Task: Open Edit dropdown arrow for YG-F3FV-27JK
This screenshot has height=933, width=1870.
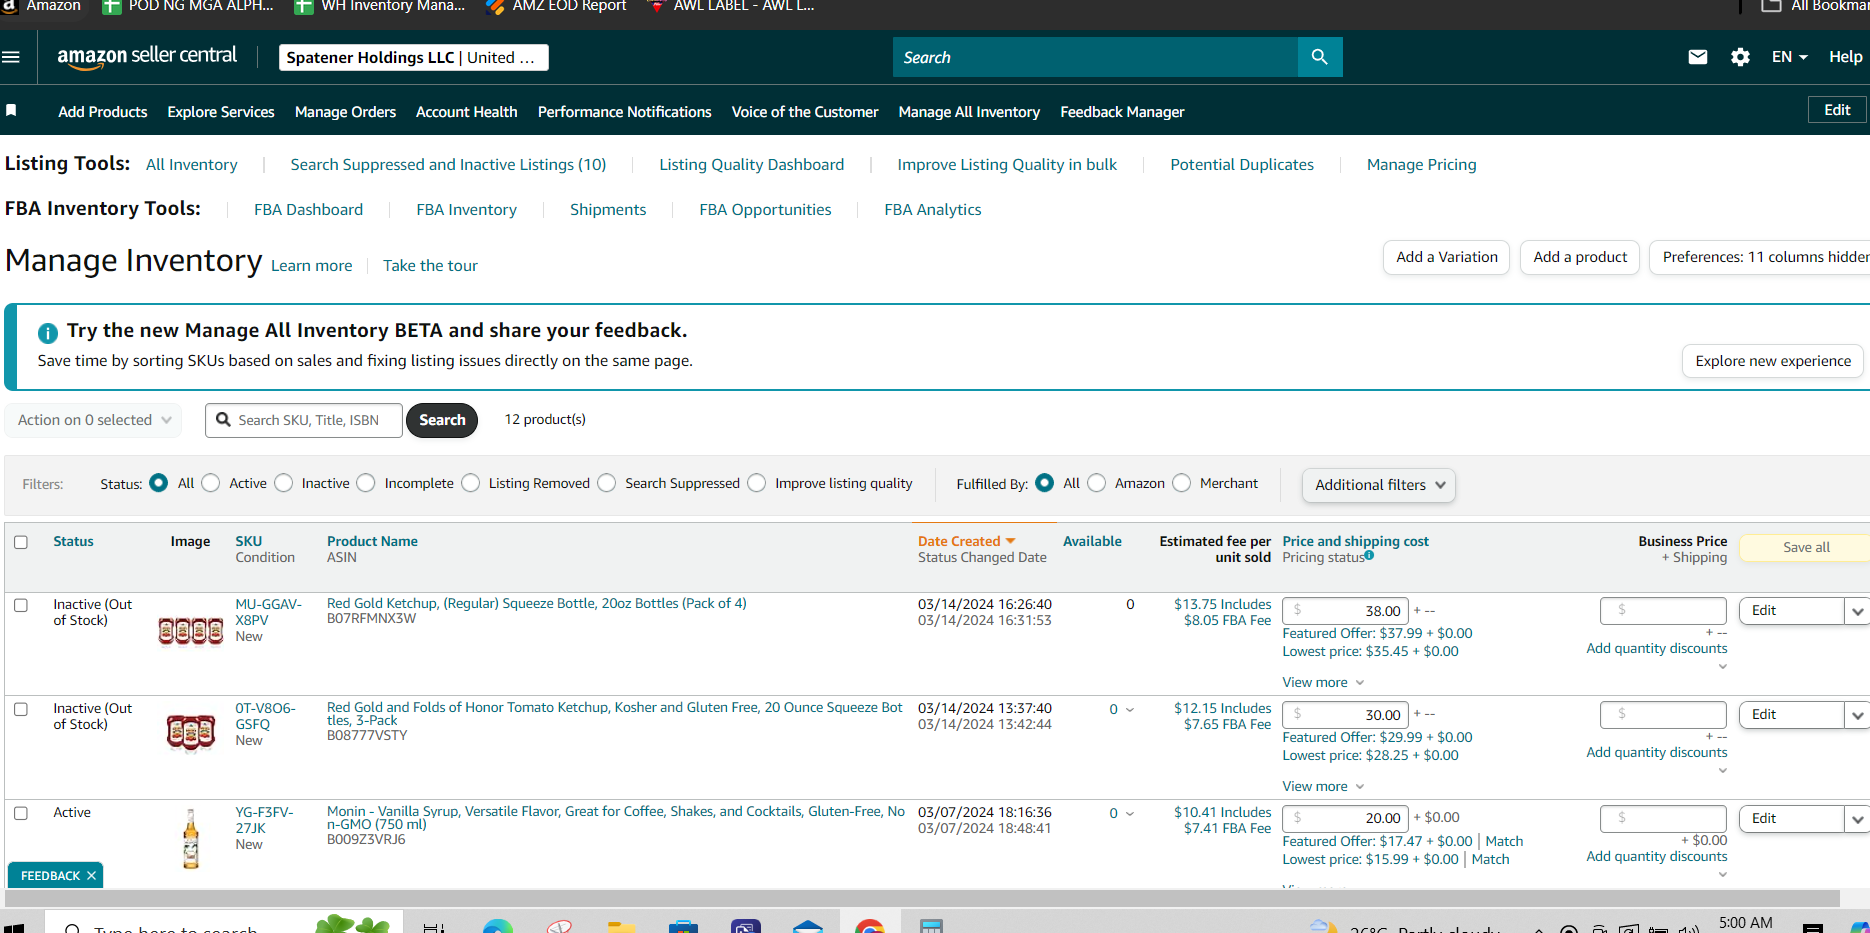Action: [x=1857, y=819]
